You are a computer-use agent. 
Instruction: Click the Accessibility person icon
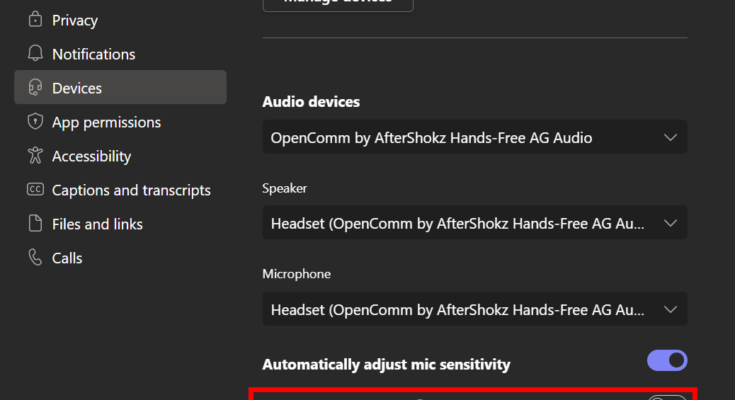[36, 156]
